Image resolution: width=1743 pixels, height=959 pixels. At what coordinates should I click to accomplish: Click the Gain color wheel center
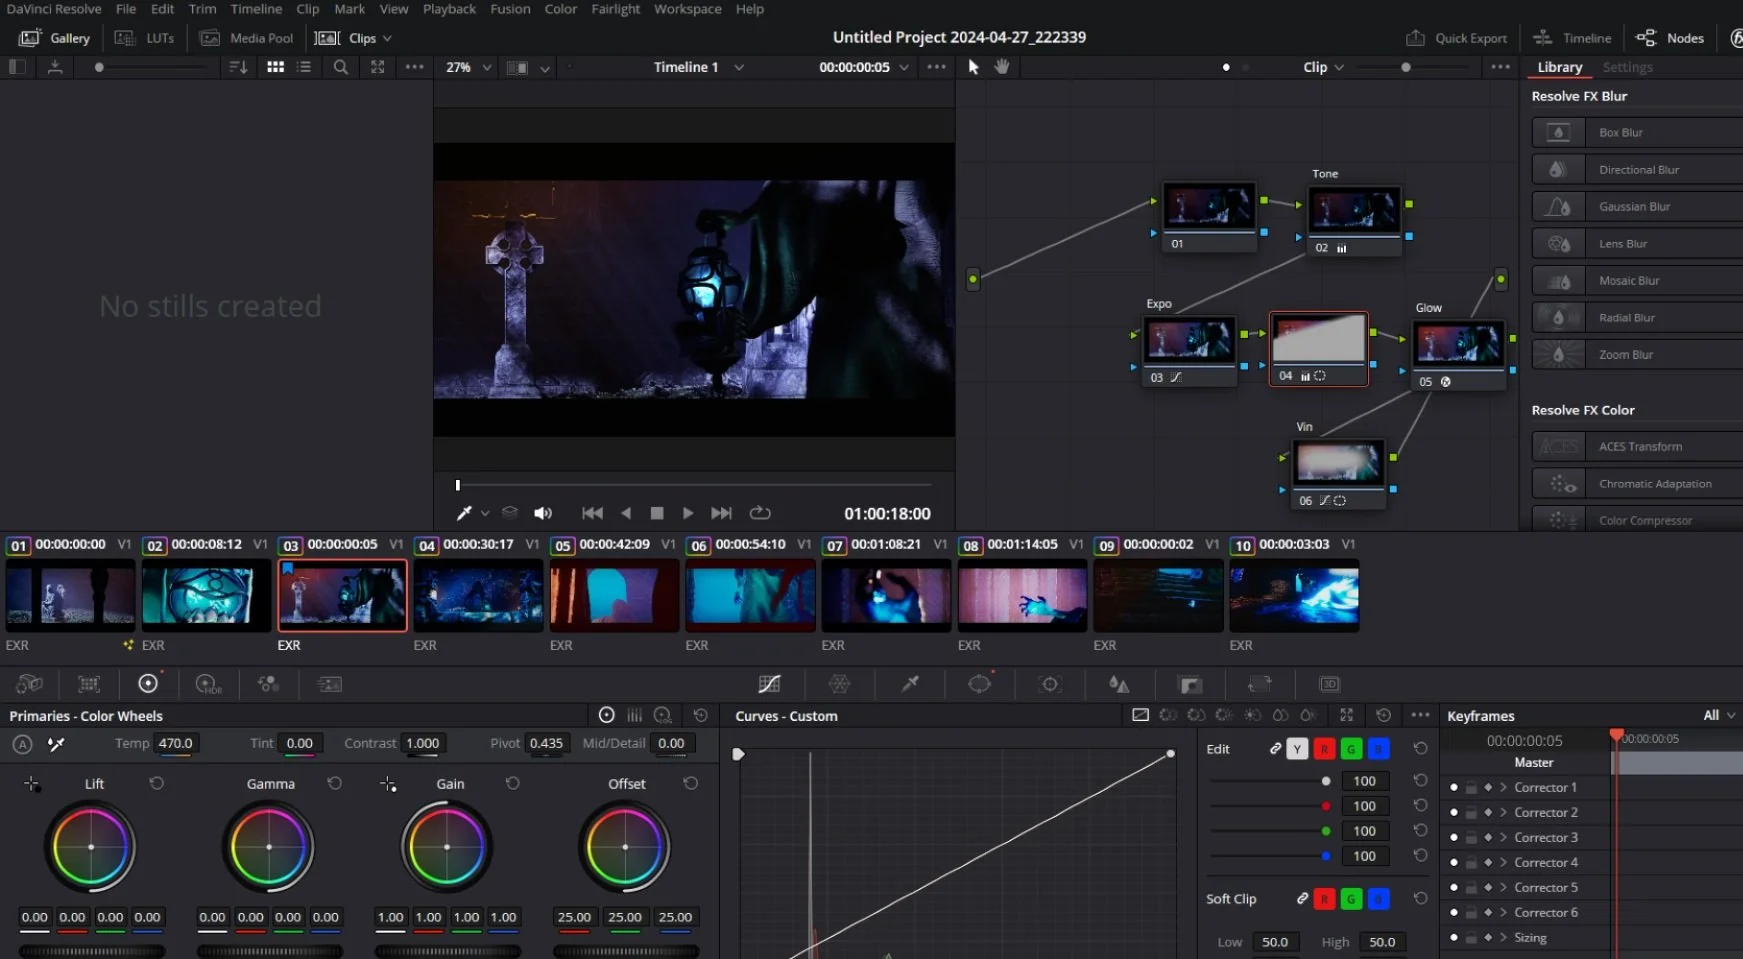pyautogui.click(x=447, y=847)
